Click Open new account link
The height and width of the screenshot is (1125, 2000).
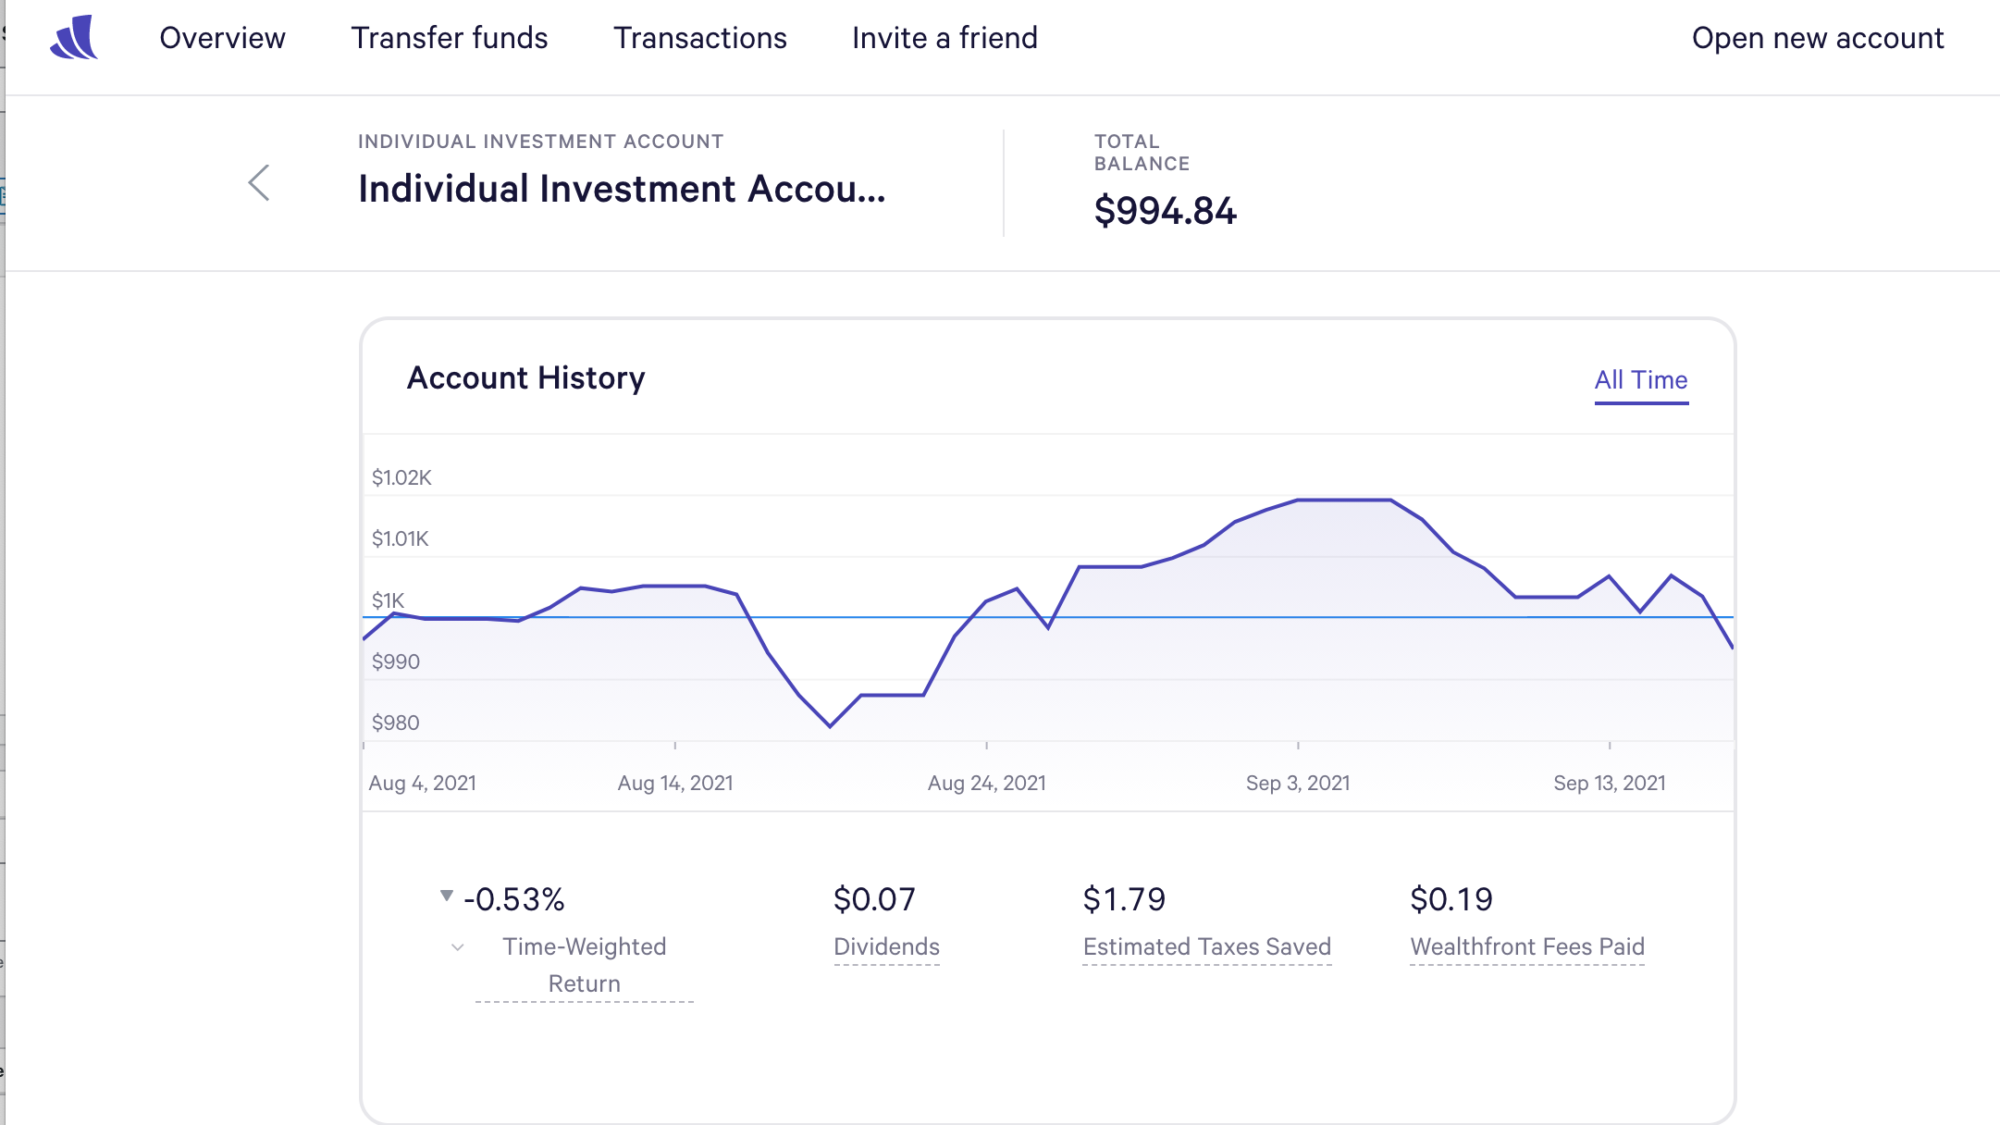(1817, 38)
